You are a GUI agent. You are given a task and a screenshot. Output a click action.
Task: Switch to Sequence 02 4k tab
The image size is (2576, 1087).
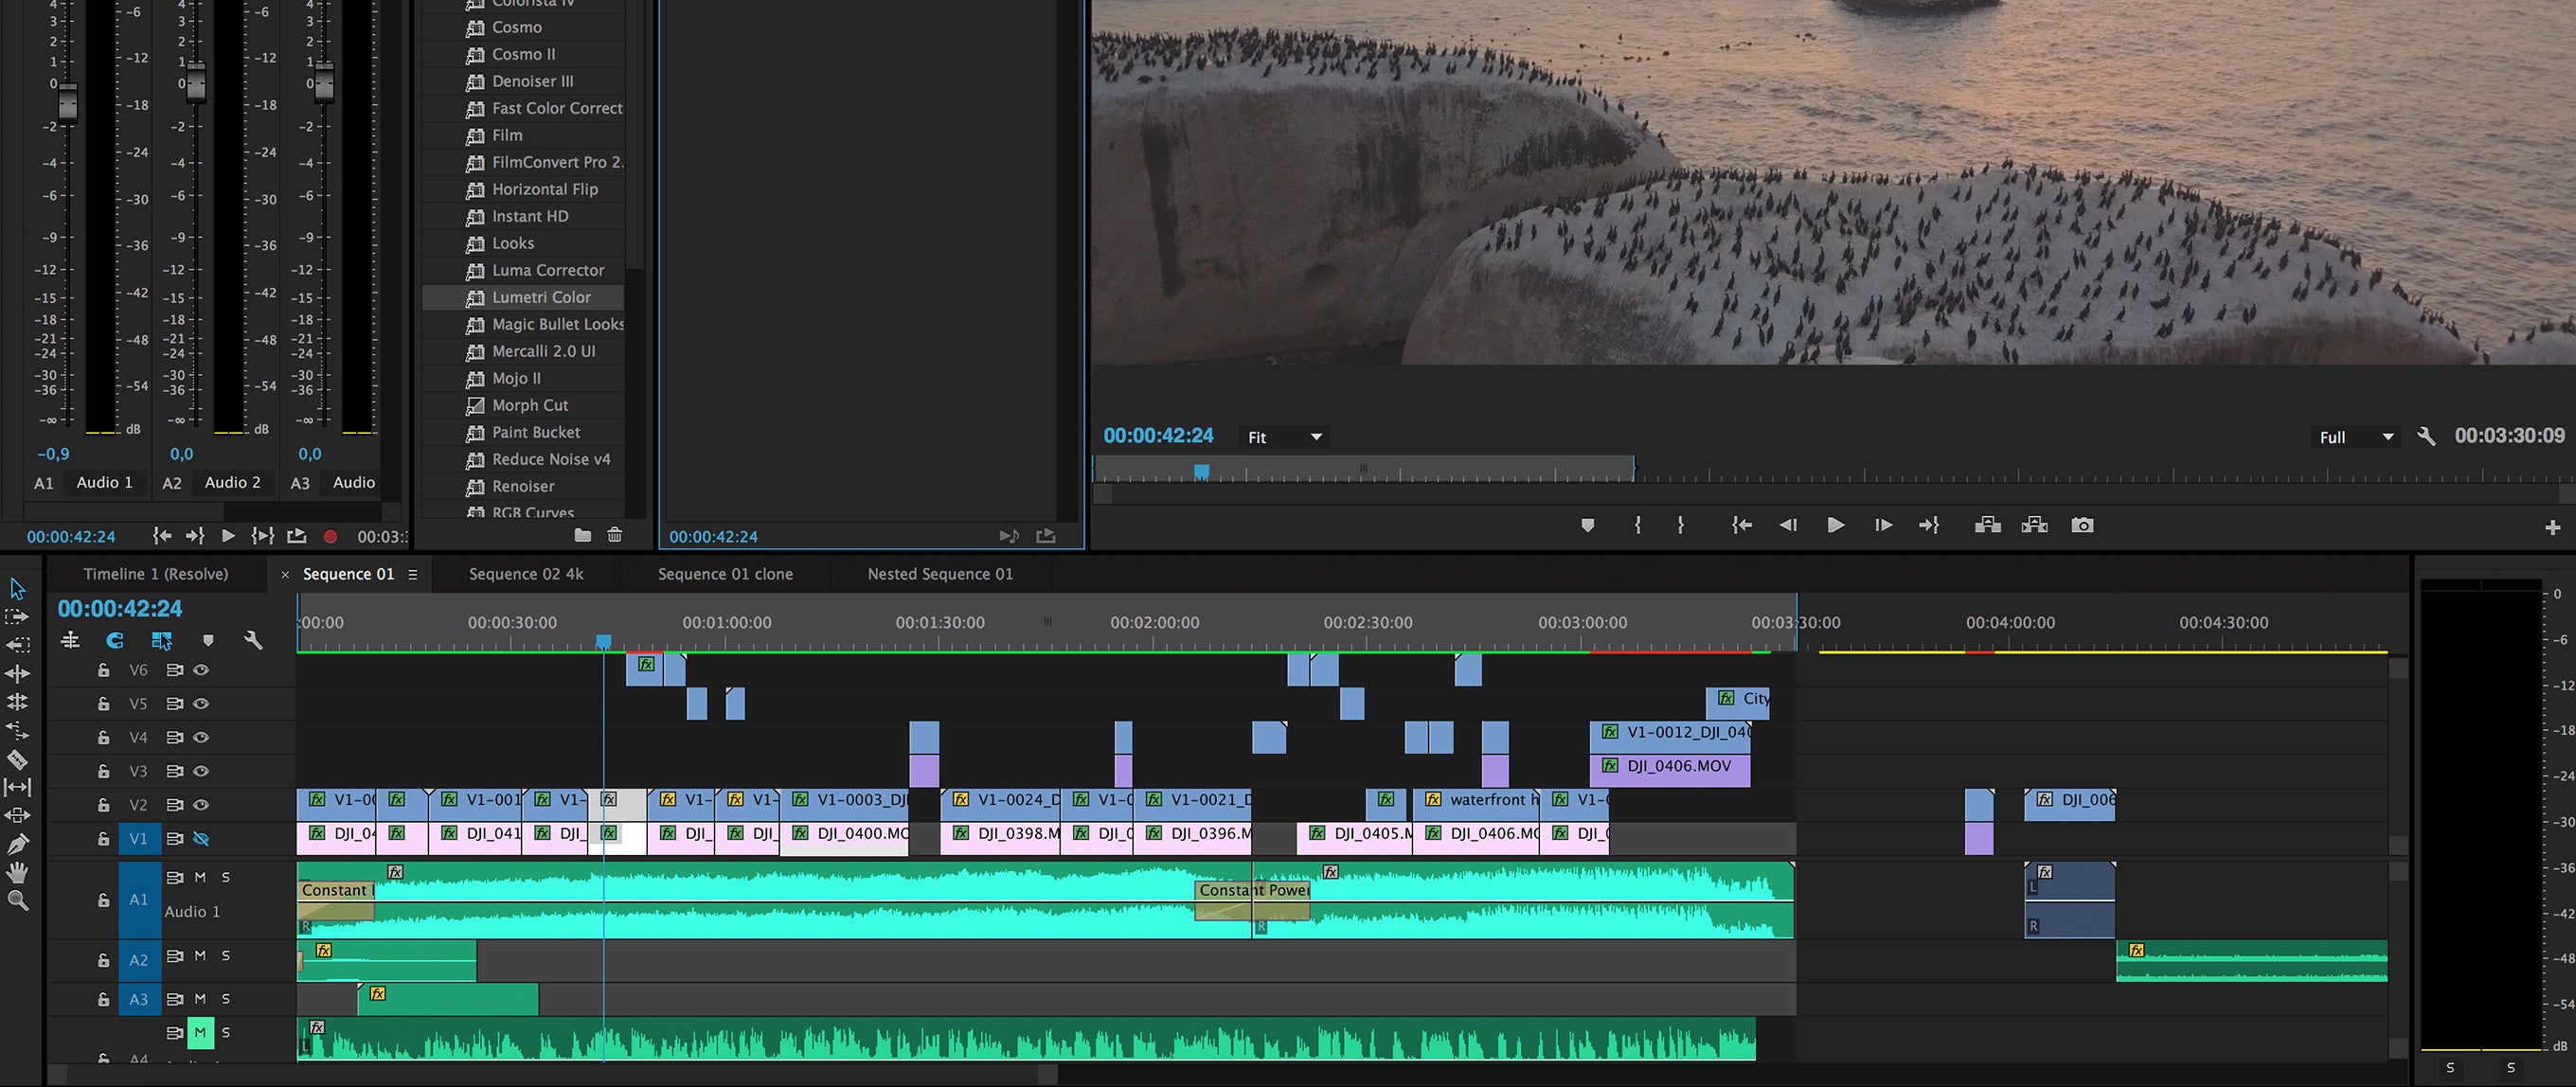[x=526, y=574]
